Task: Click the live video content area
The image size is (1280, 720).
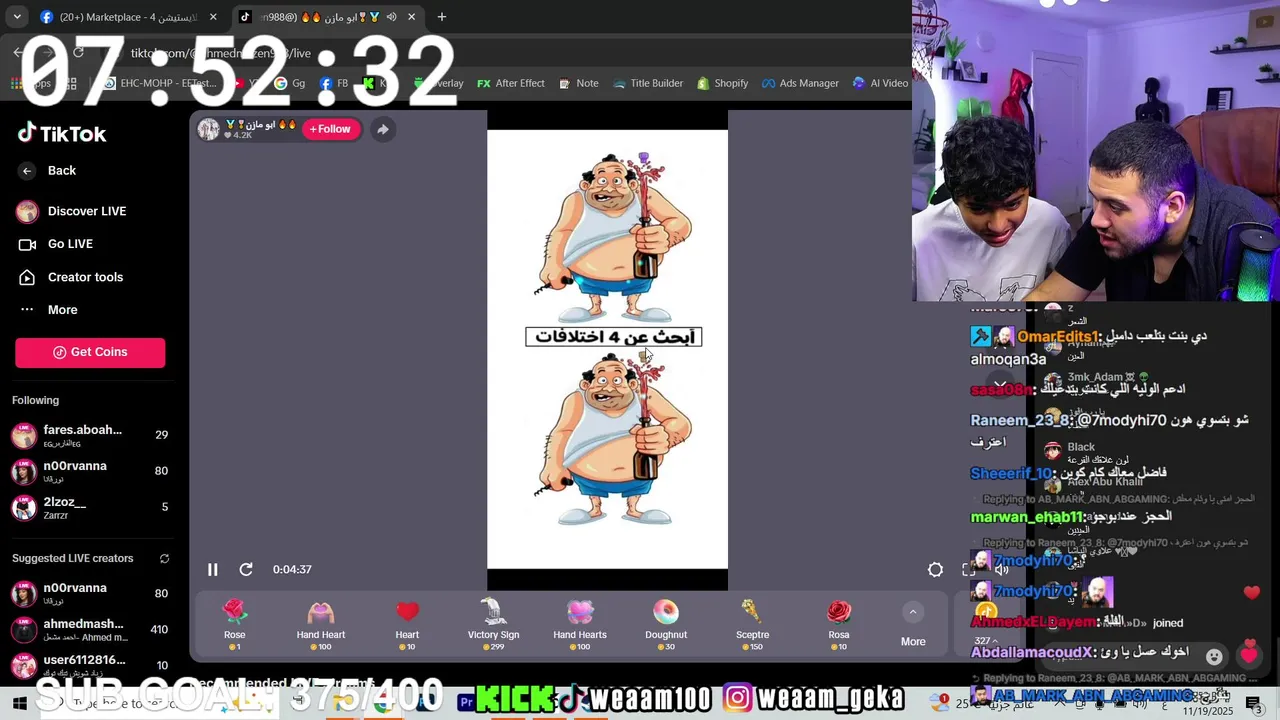Action: pyautogui.click(x=607, y=349)
